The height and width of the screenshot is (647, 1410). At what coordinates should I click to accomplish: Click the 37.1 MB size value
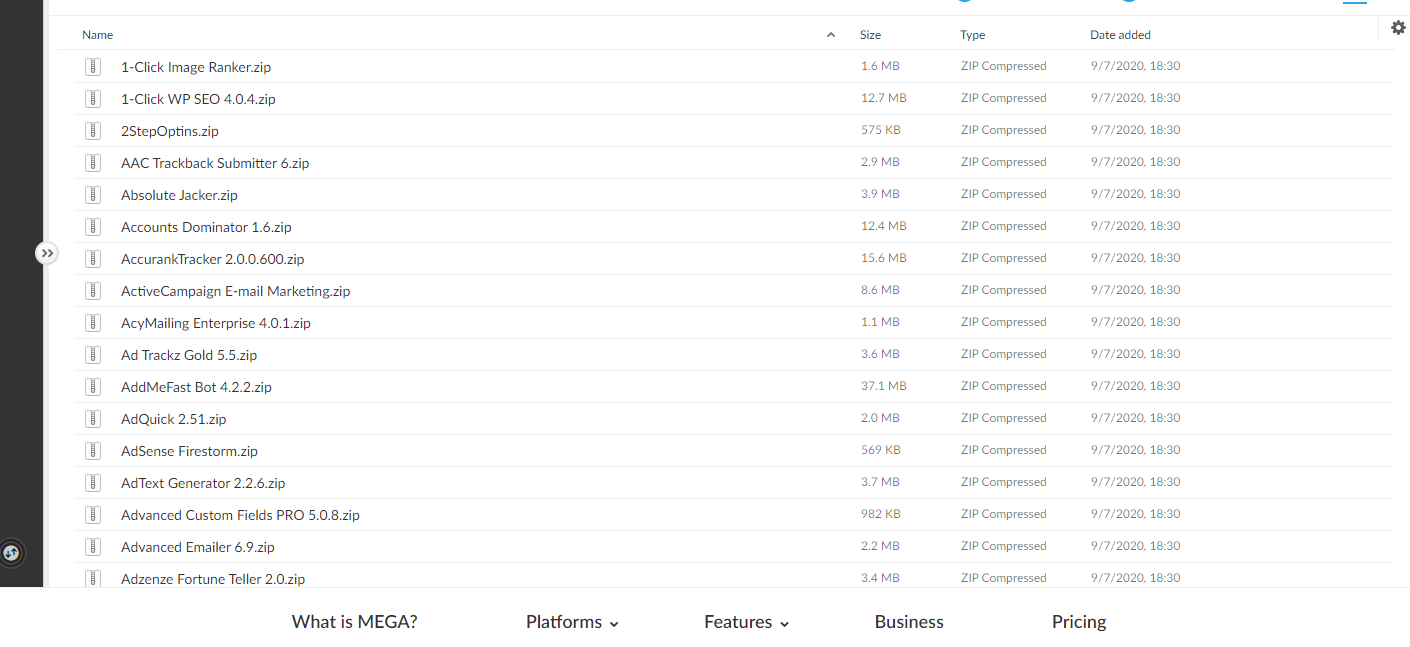tap(884, 386)
